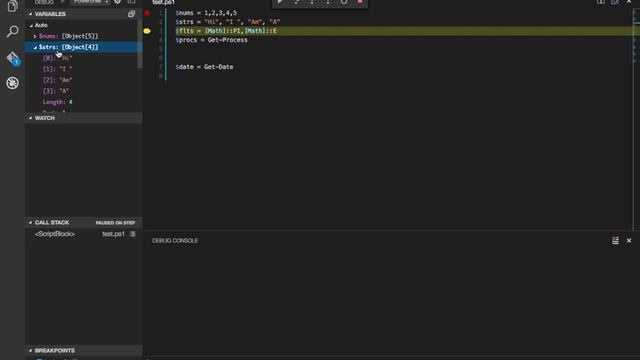Open the Explorer files view icon
640x360 pixels.
[x=12, y=6]
